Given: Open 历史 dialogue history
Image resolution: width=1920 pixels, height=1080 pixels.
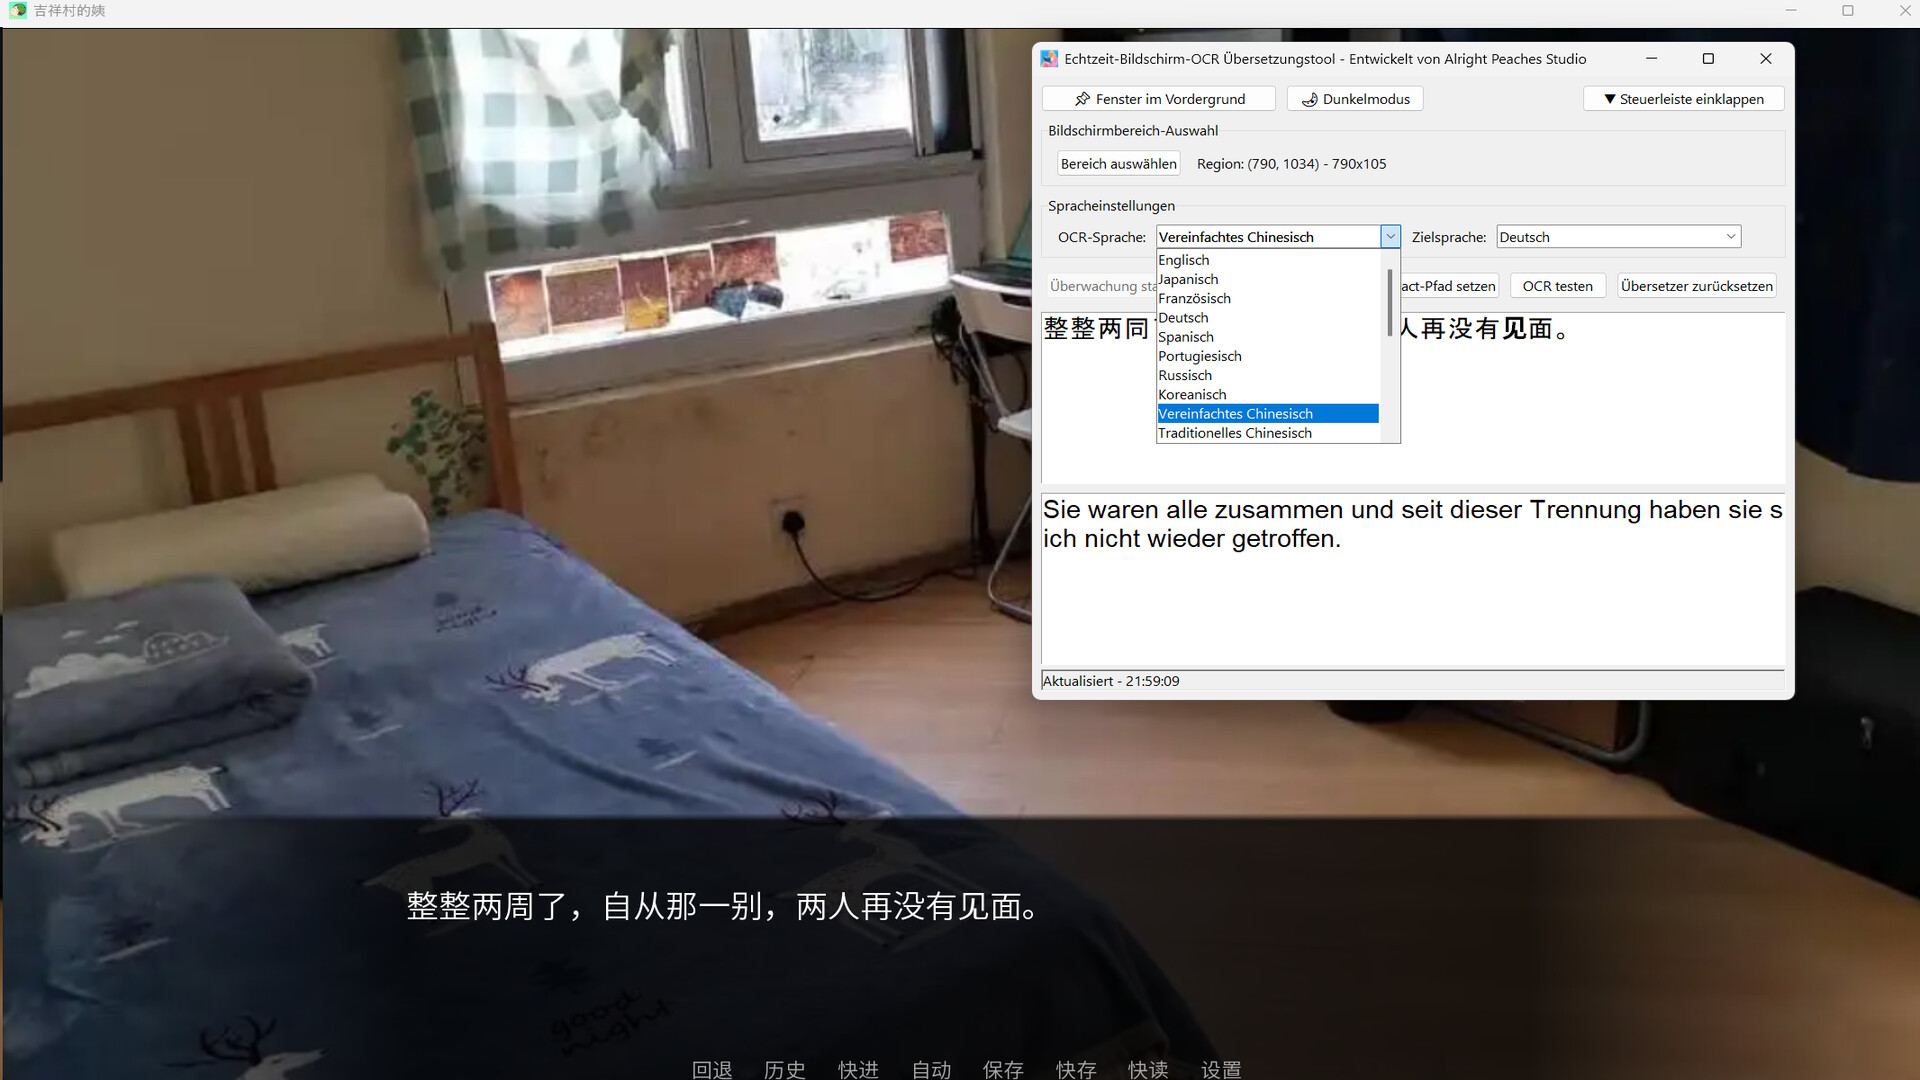Looking at the screenshot, I should (x=784, y=1069).
